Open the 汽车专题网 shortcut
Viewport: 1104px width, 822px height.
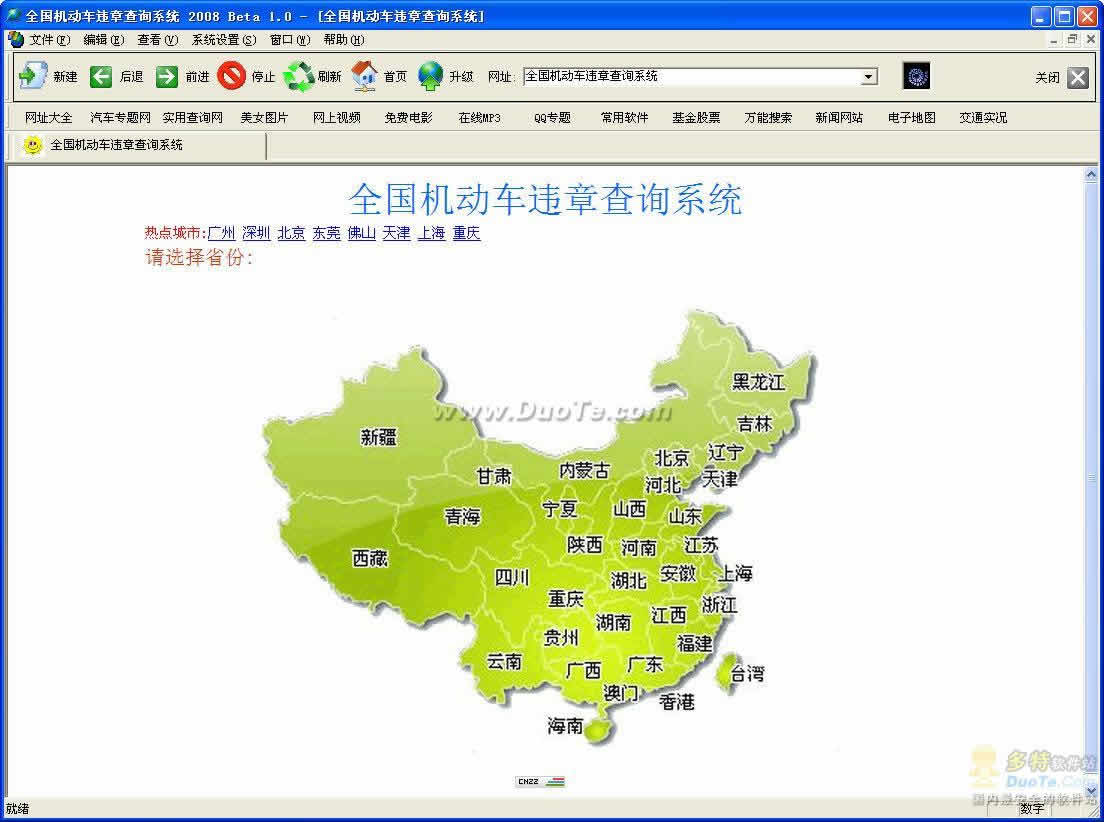[120, 118]
